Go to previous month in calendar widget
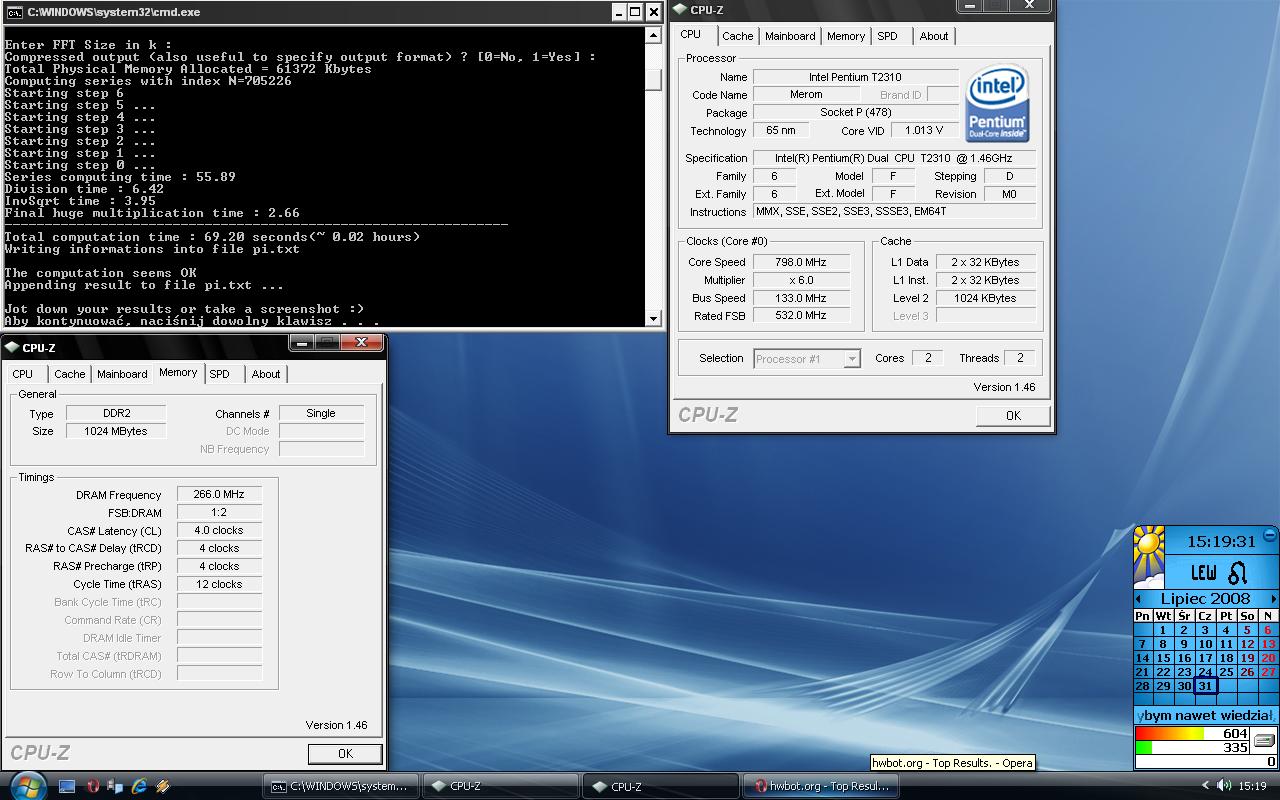This screenshot has height=800, width=1280. click(x=1139, y=599)
